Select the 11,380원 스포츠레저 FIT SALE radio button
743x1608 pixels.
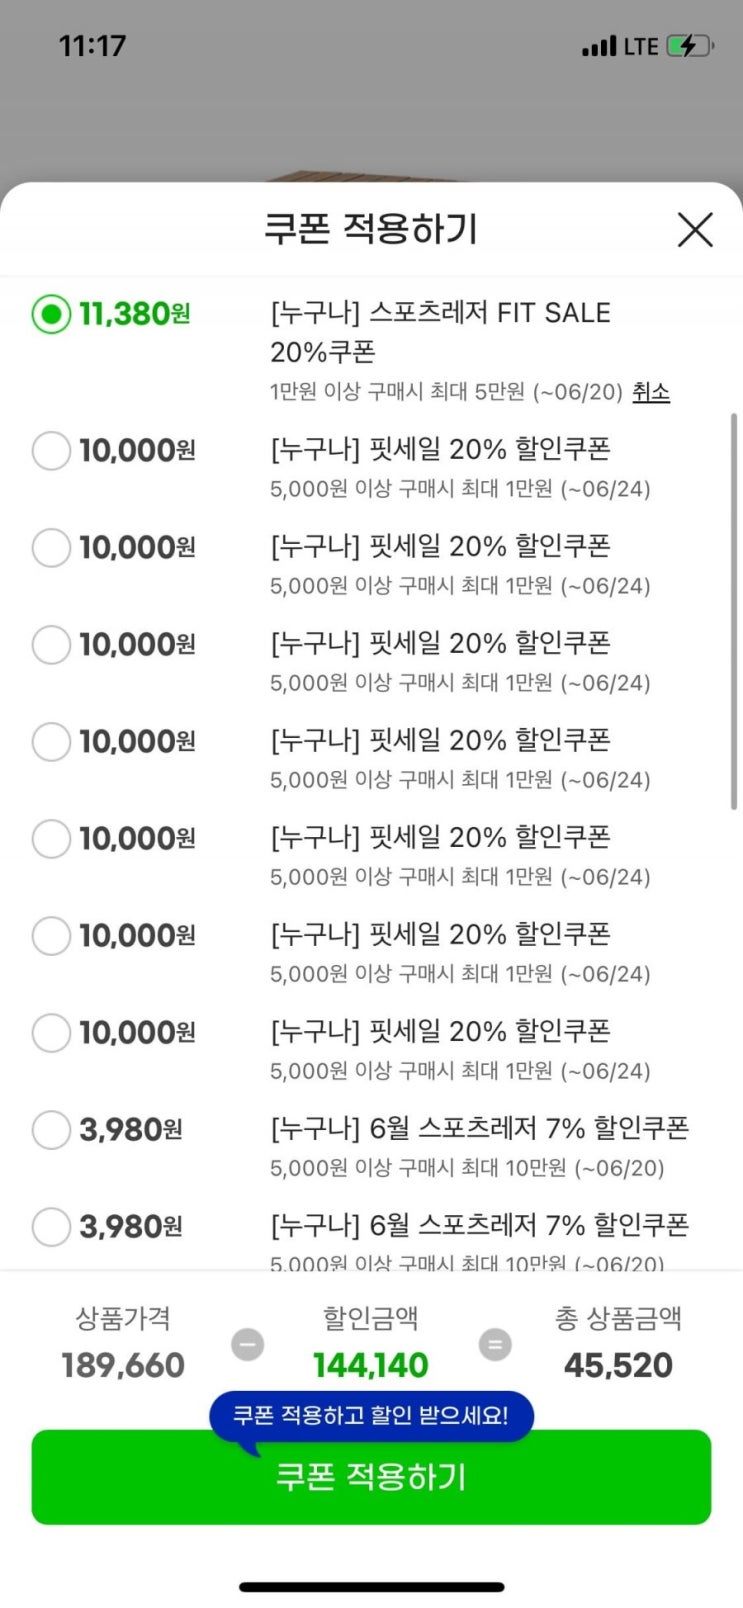tap(51, 314)
